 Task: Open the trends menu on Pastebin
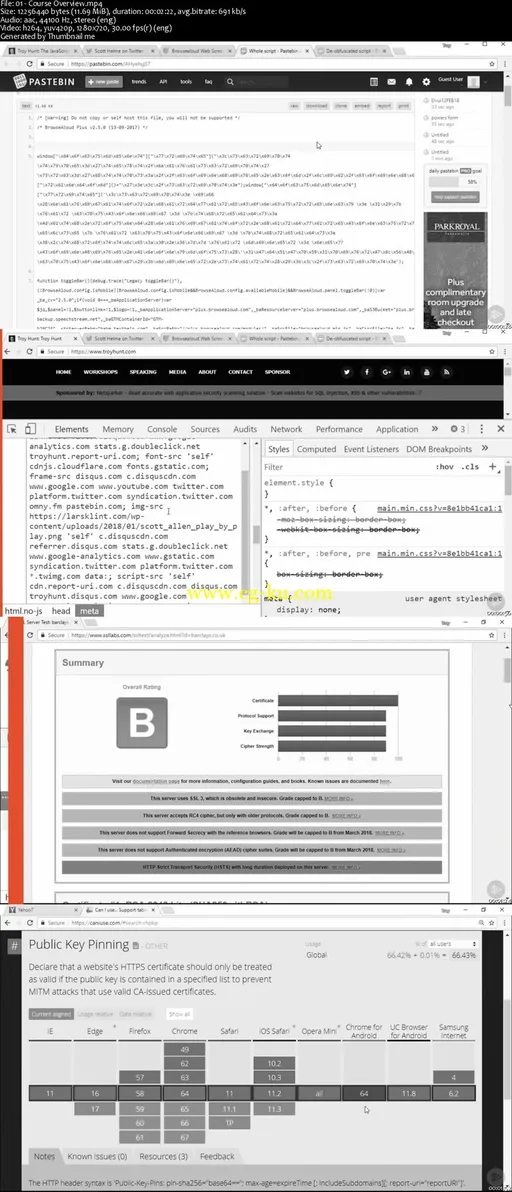point(139,81)
